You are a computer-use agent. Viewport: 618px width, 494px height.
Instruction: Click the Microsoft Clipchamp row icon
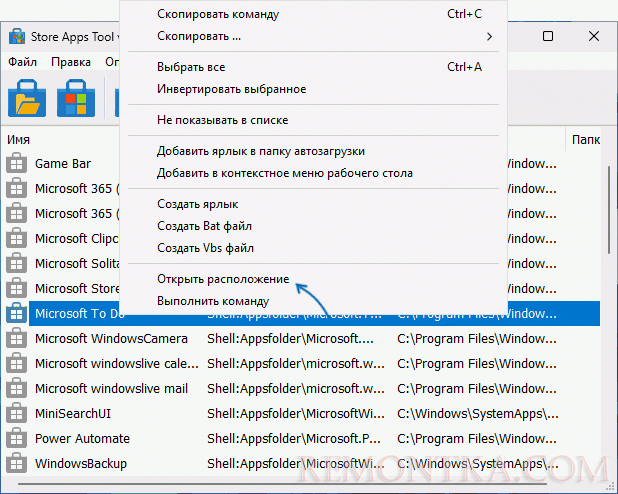click(x=17, y=239)
